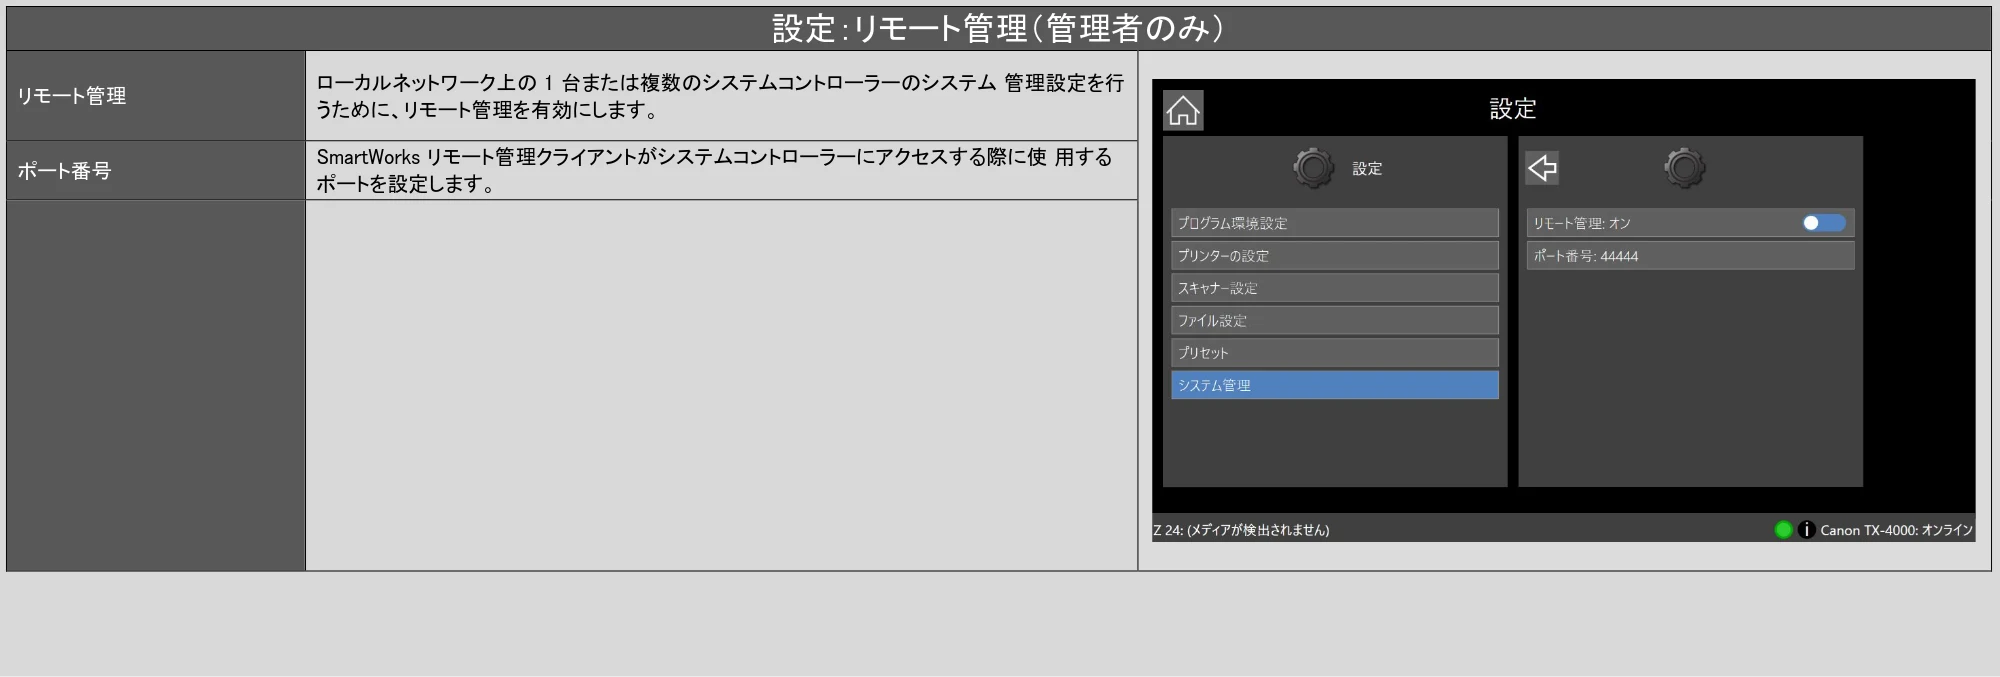Toggle the リモート管理 switch
This screenshot has height=677, width=2000.
[1824, 223]
